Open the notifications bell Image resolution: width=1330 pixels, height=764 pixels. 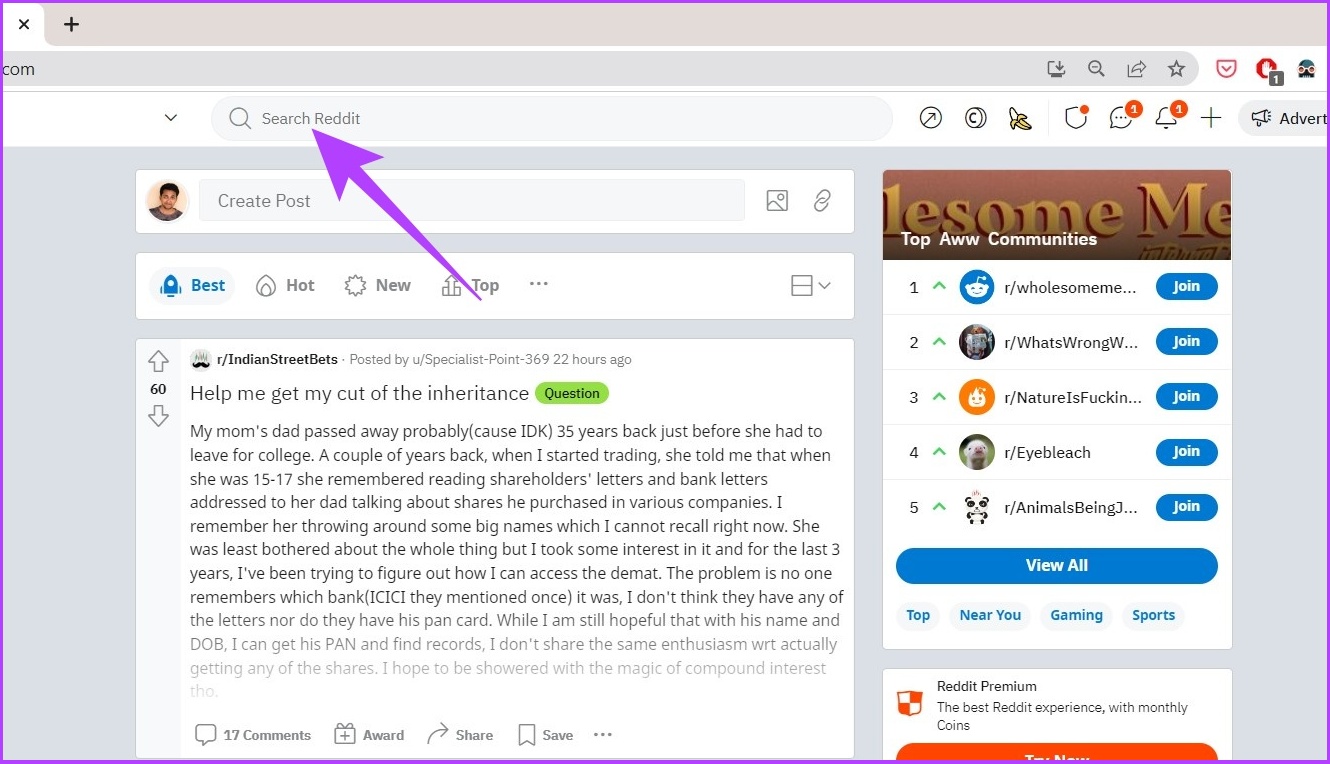point(1166,118)
